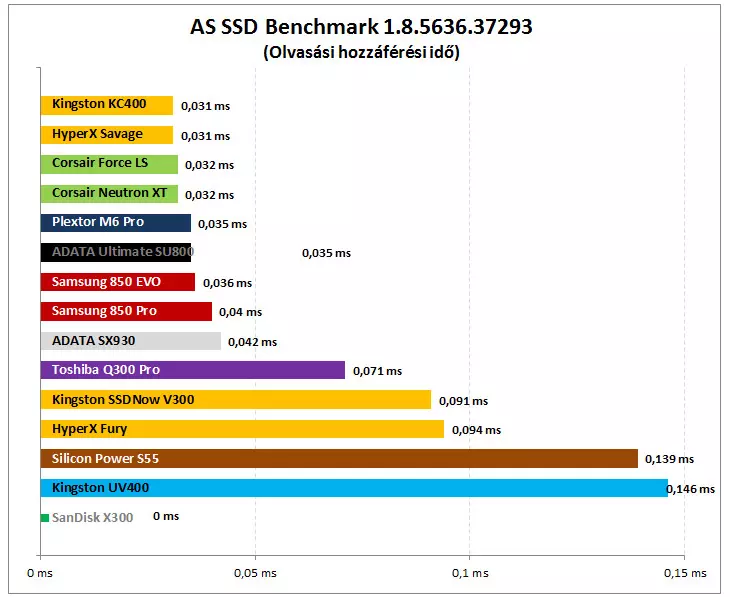Click the small green SanDisk X300 marker
This screenshot has width=730, height=597.
(45, 518)
